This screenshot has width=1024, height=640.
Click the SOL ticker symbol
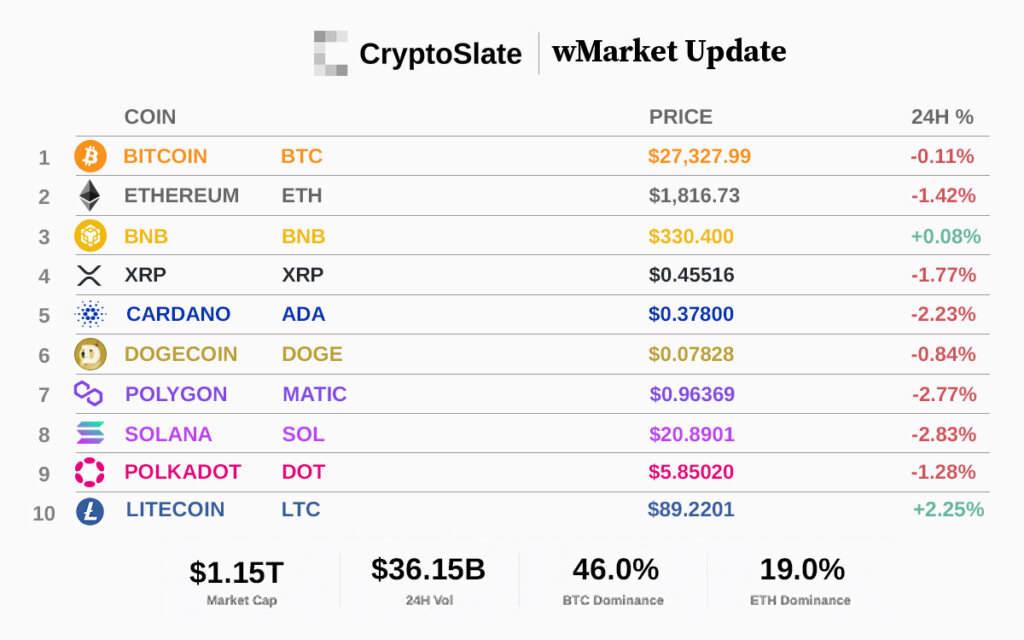click(x=303, y=434)
